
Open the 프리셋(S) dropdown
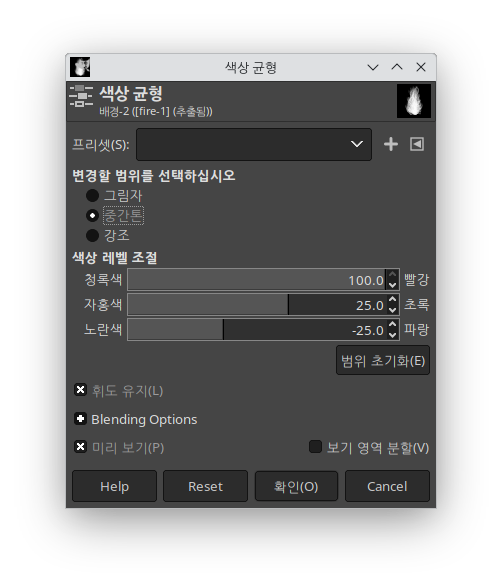click(254, 145)
